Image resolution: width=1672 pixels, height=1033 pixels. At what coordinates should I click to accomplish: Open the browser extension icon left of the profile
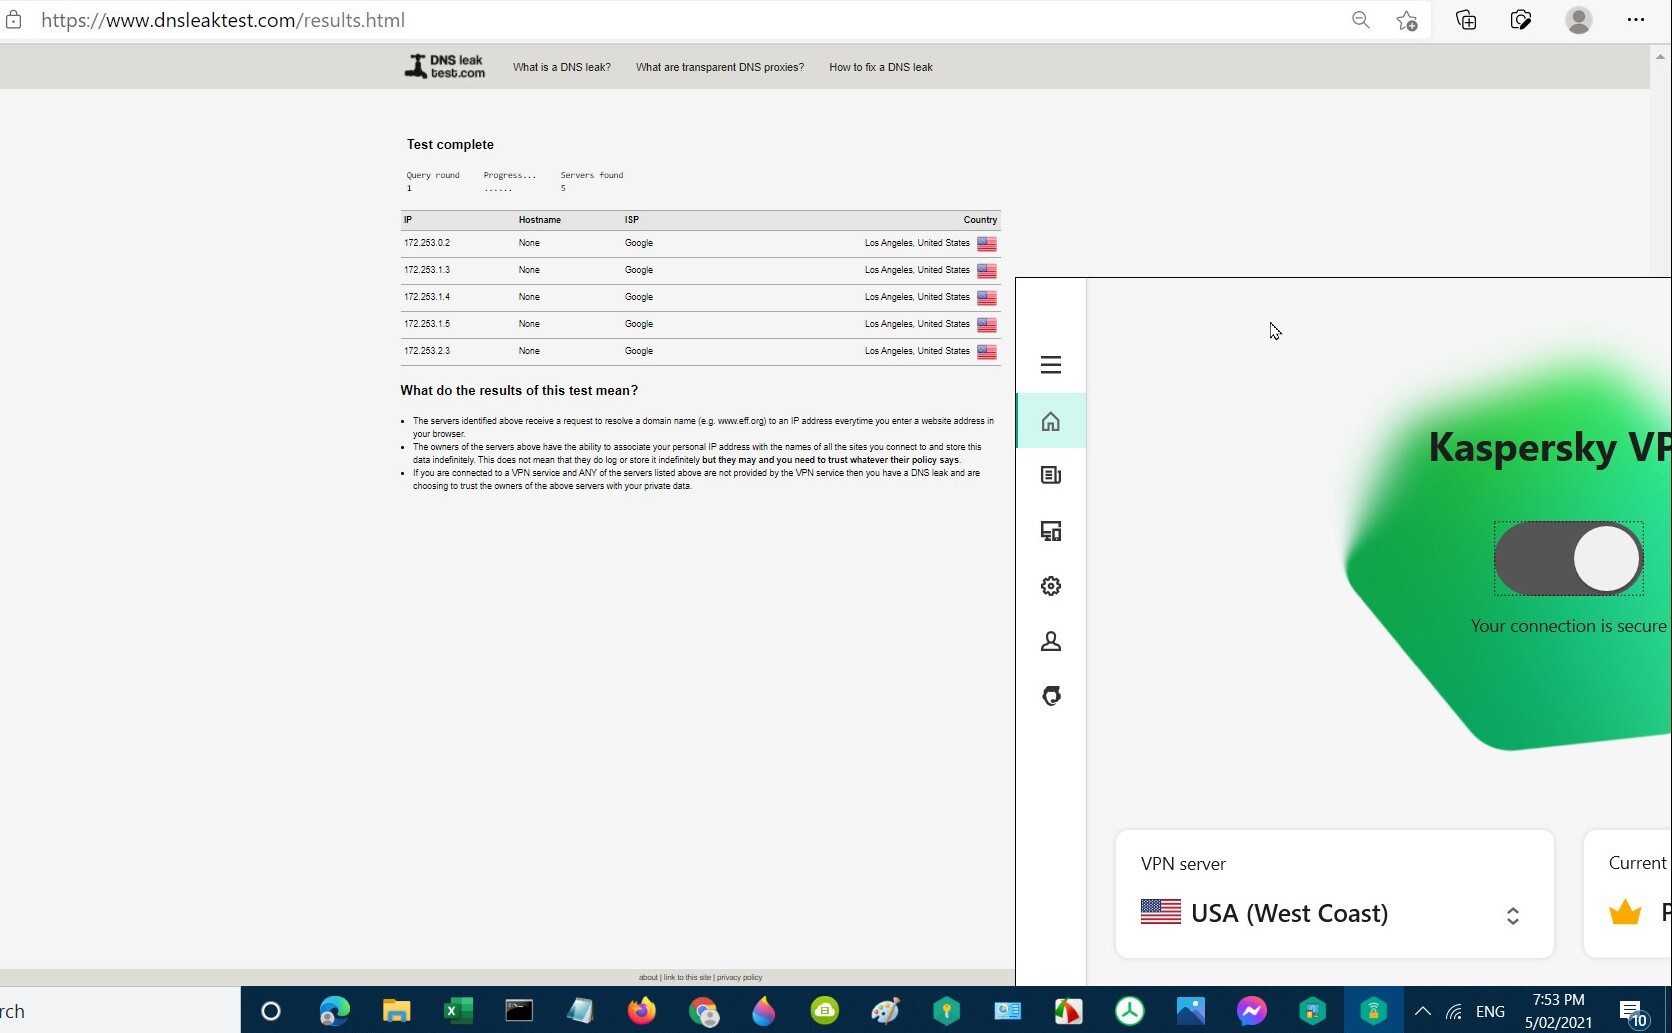pyautogui.click(x=1521, y=20)
